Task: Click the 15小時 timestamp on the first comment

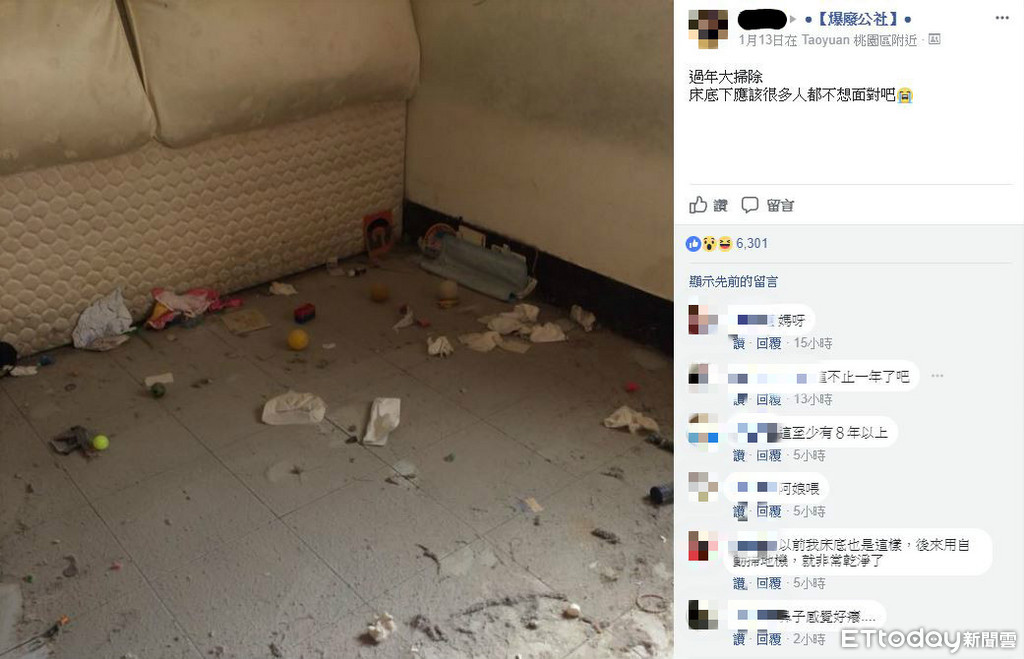Action: click(x=812, y=344)
